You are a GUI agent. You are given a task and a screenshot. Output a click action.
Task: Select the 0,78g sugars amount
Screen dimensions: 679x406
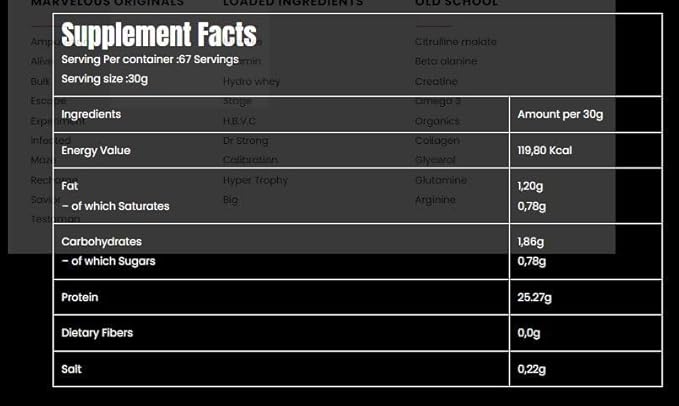[531, 261]
